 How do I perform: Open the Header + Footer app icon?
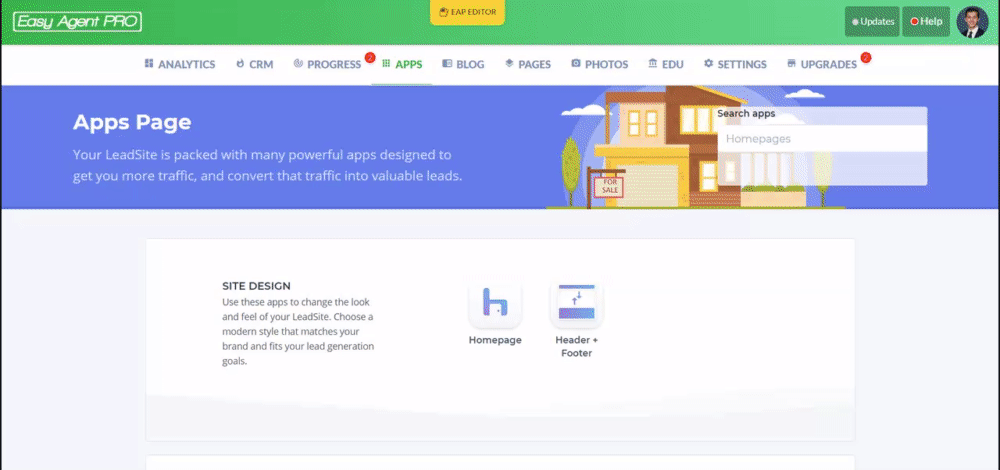pyautogui.click(x=577, y=302)
